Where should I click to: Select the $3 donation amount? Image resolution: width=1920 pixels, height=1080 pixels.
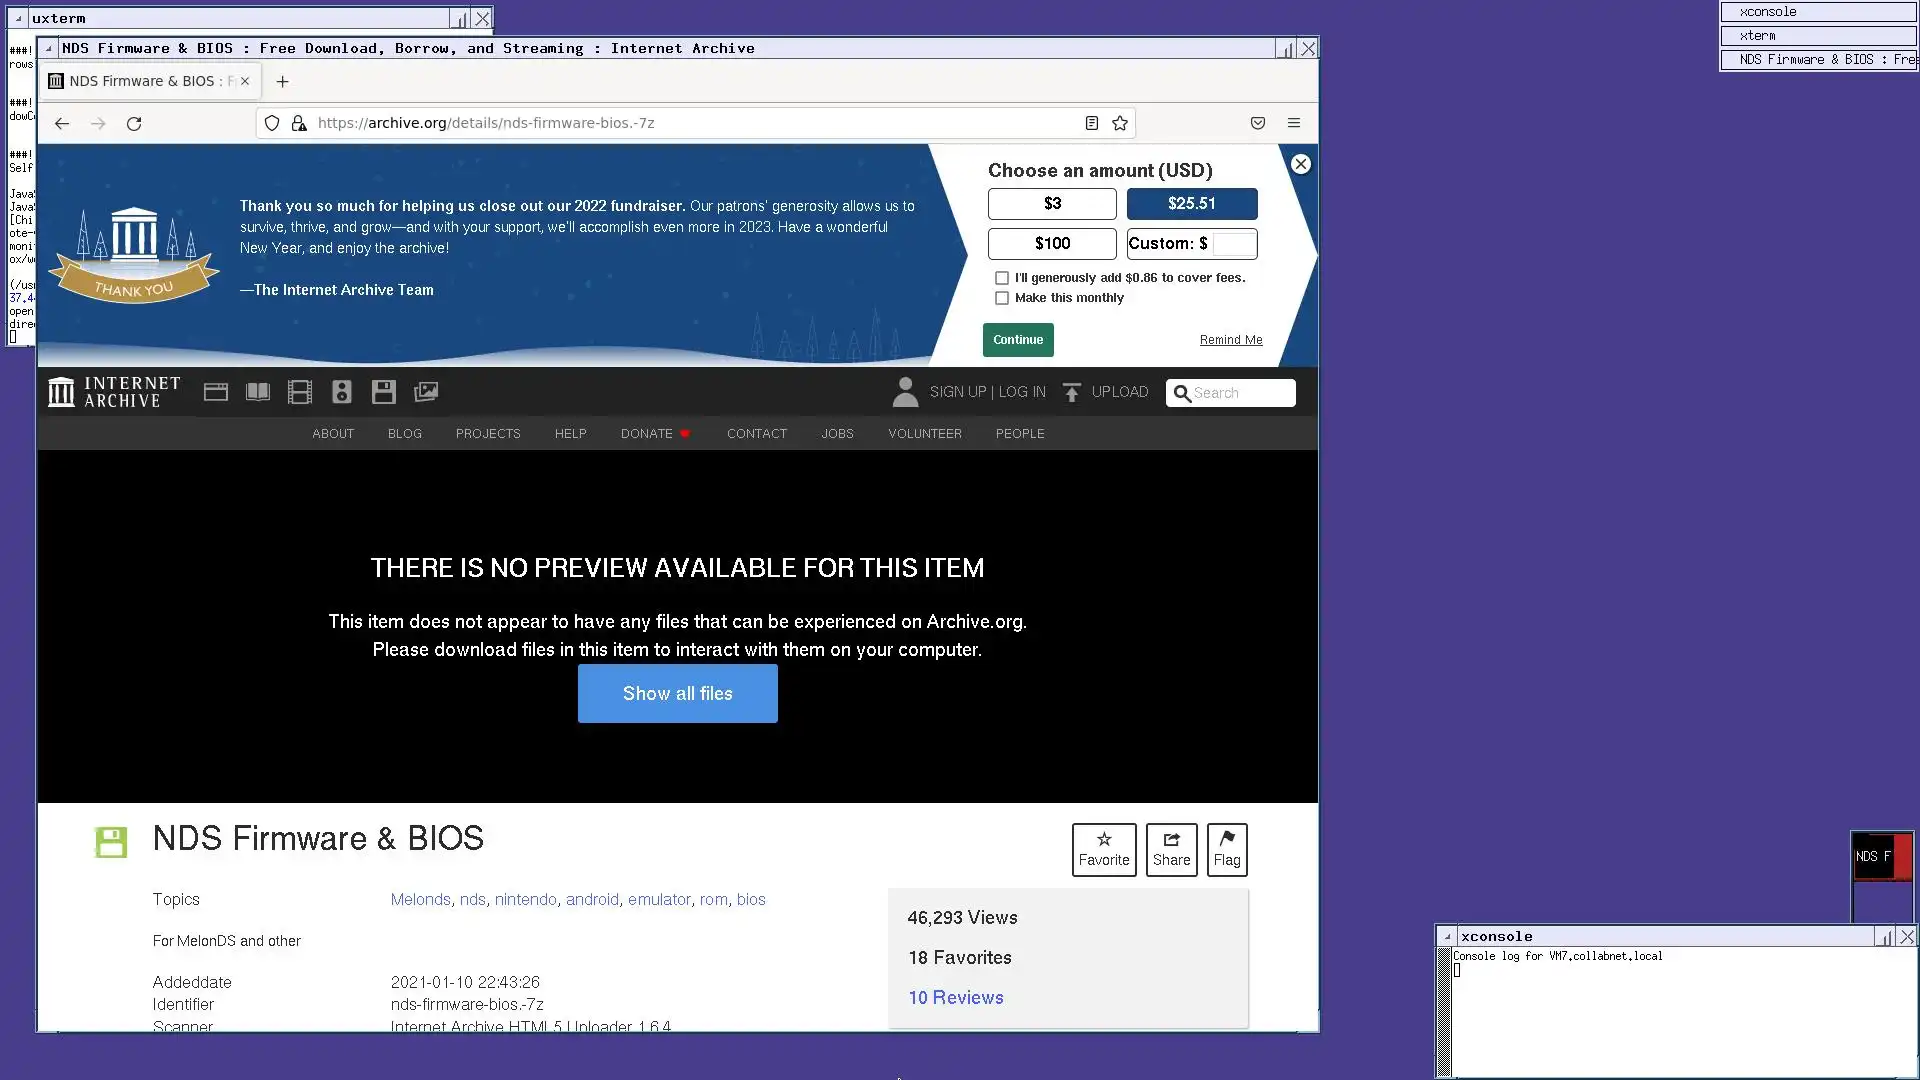pyautogui.click(x=1052, y=204)
